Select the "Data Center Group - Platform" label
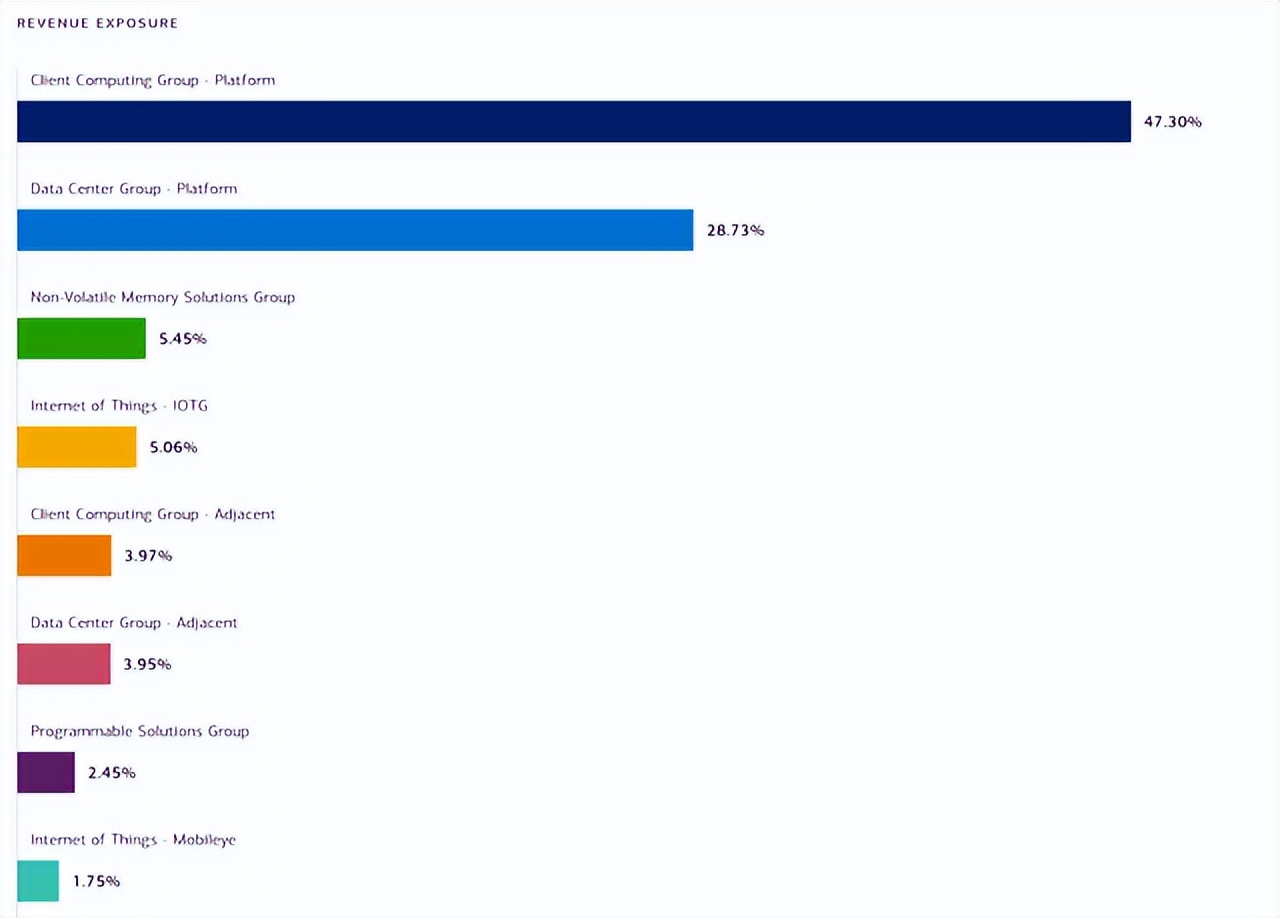The width and height of the screenshot is (1280, 918). pos(134,189)
